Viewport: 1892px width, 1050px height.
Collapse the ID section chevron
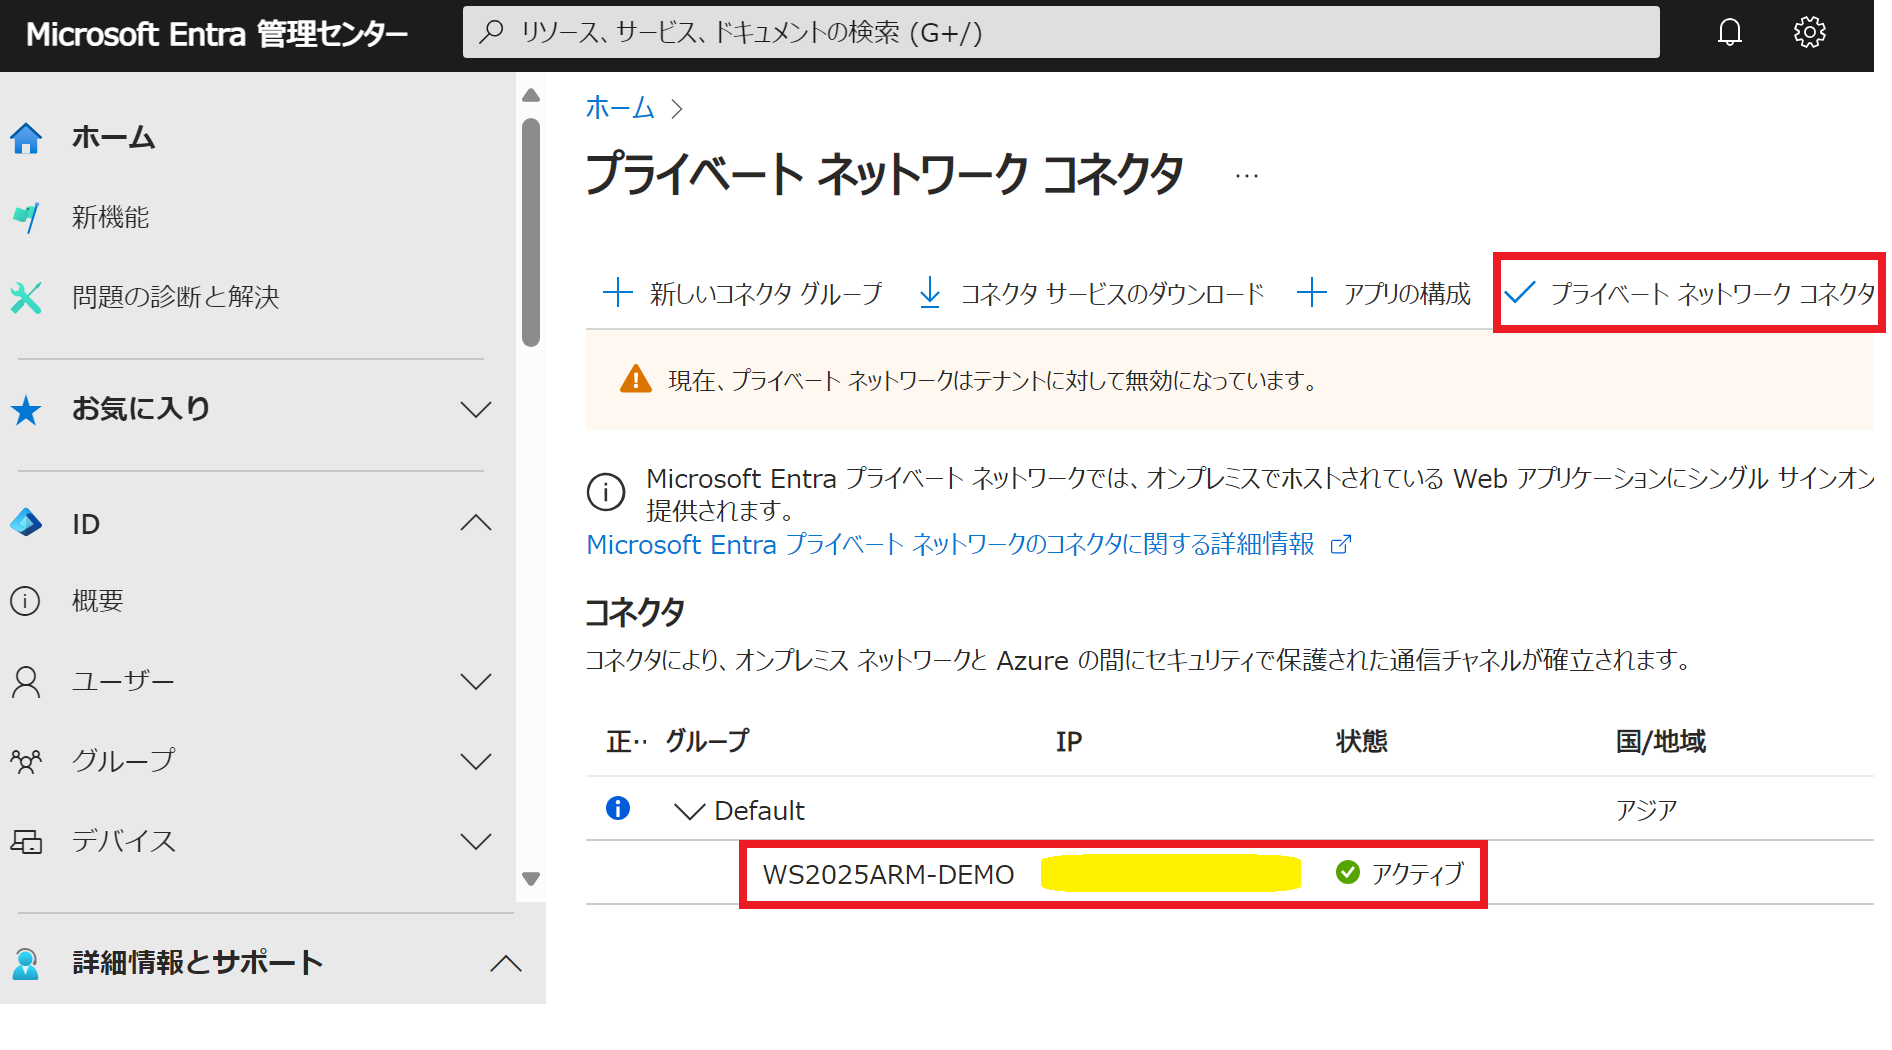point(476,523)
